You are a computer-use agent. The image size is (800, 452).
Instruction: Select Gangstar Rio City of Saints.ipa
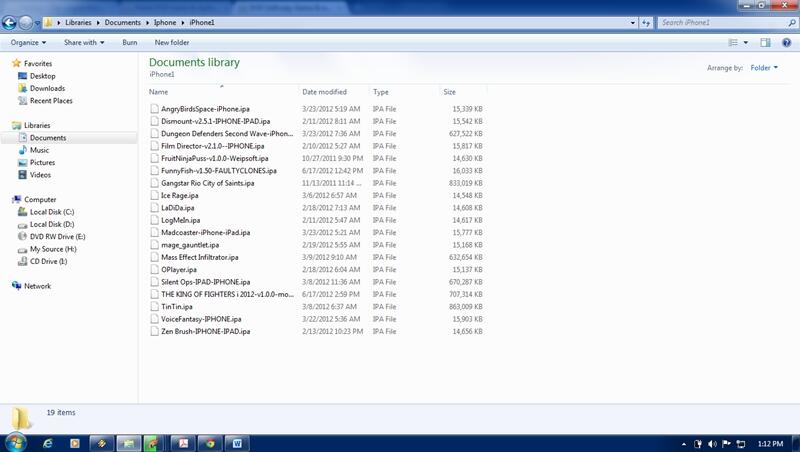[x=208, y=183]
